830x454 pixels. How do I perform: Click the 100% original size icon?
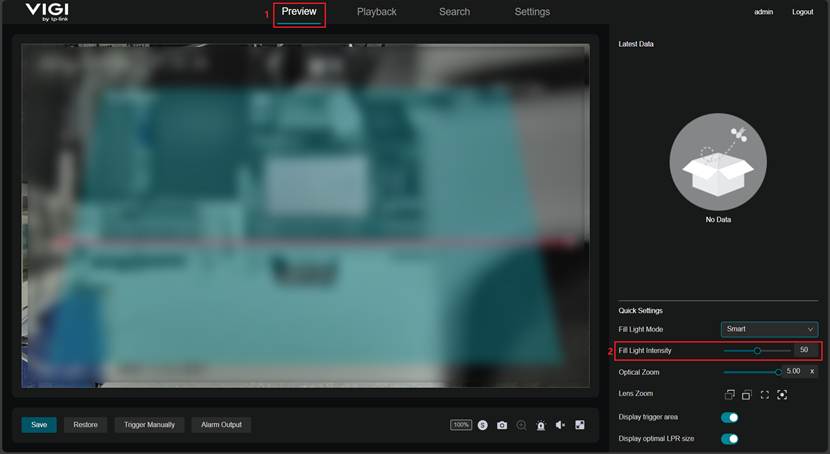461,425
